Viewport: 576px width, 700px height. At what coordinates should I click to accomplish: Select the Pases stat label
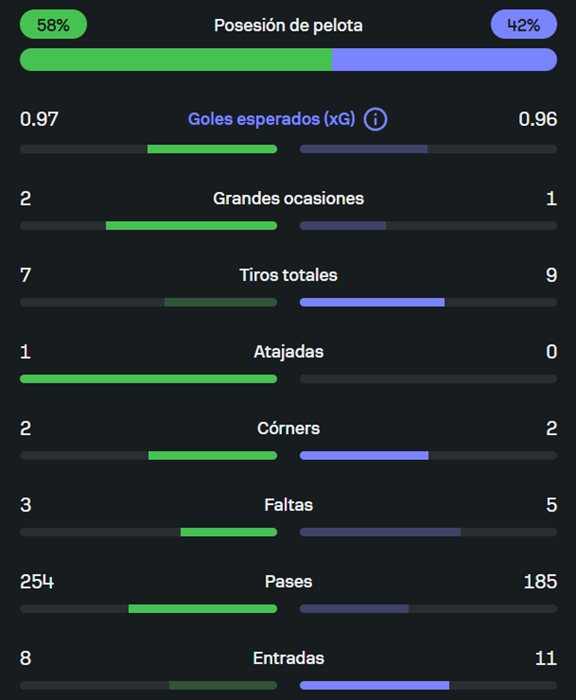click(x=288, y=582)
